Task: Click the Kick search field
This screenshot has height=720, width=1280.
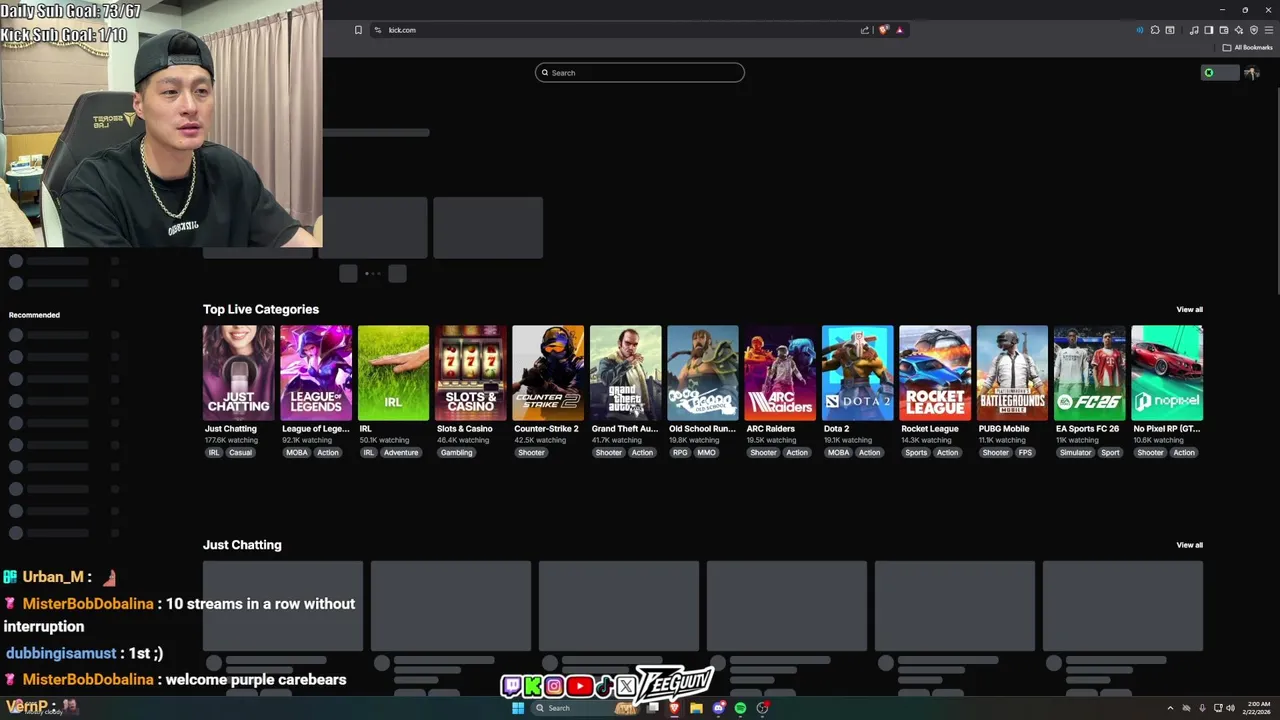Action: click(640, 72)
